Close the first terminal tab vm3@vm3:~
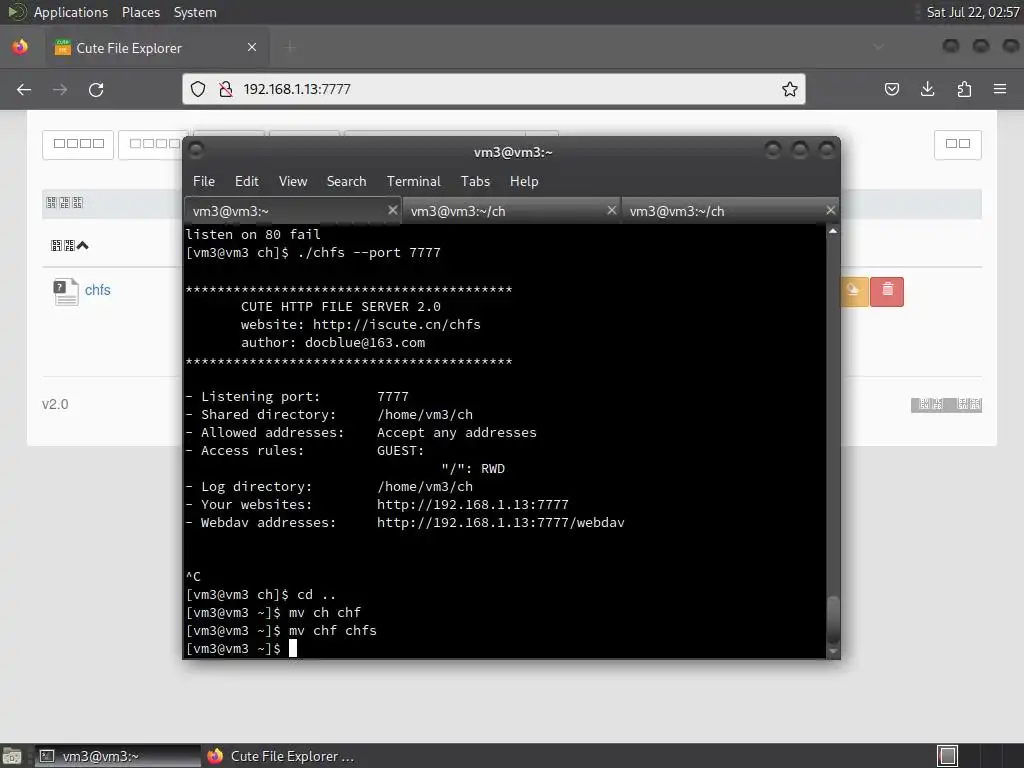The width and height of the screenshot is (1024, 768). [392, 210]
